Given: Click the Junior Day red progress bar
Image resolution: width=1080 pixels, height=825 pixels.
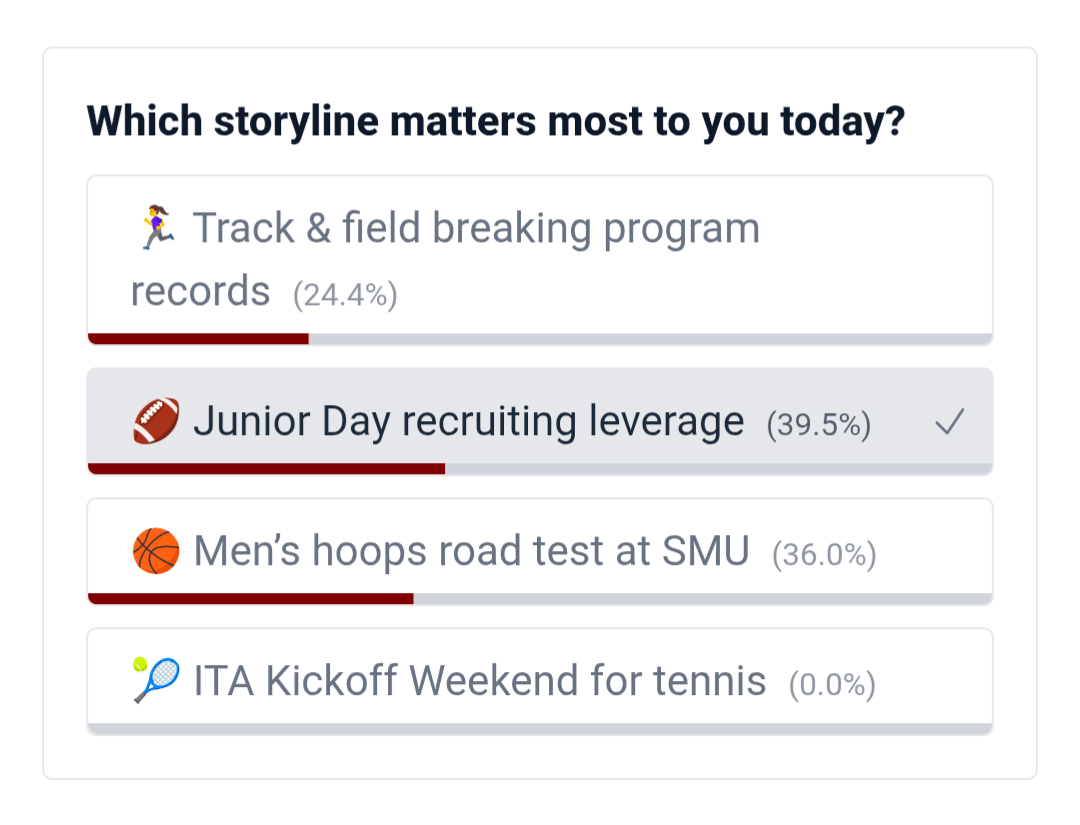Looking at the screenshot, I should point(266,468).
